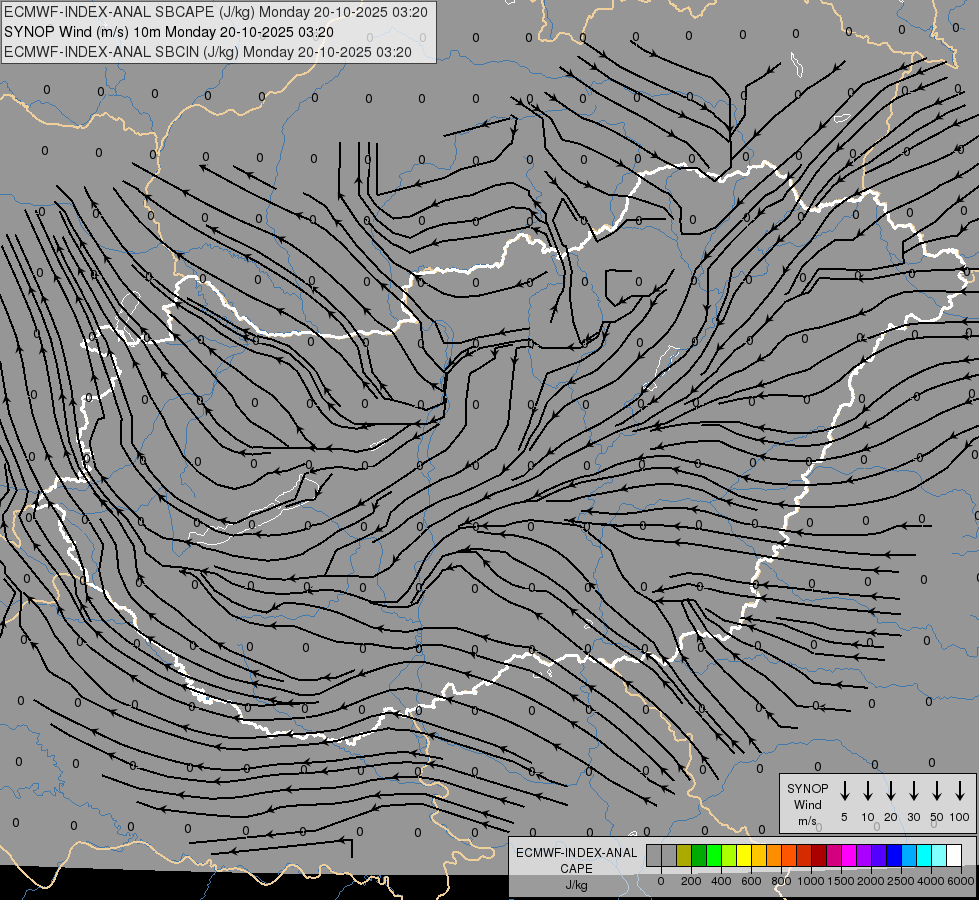Click the 400 tick label on the CAPE scale
The height and width of the screenshot is (900, 979).
(x=721, y=881)
